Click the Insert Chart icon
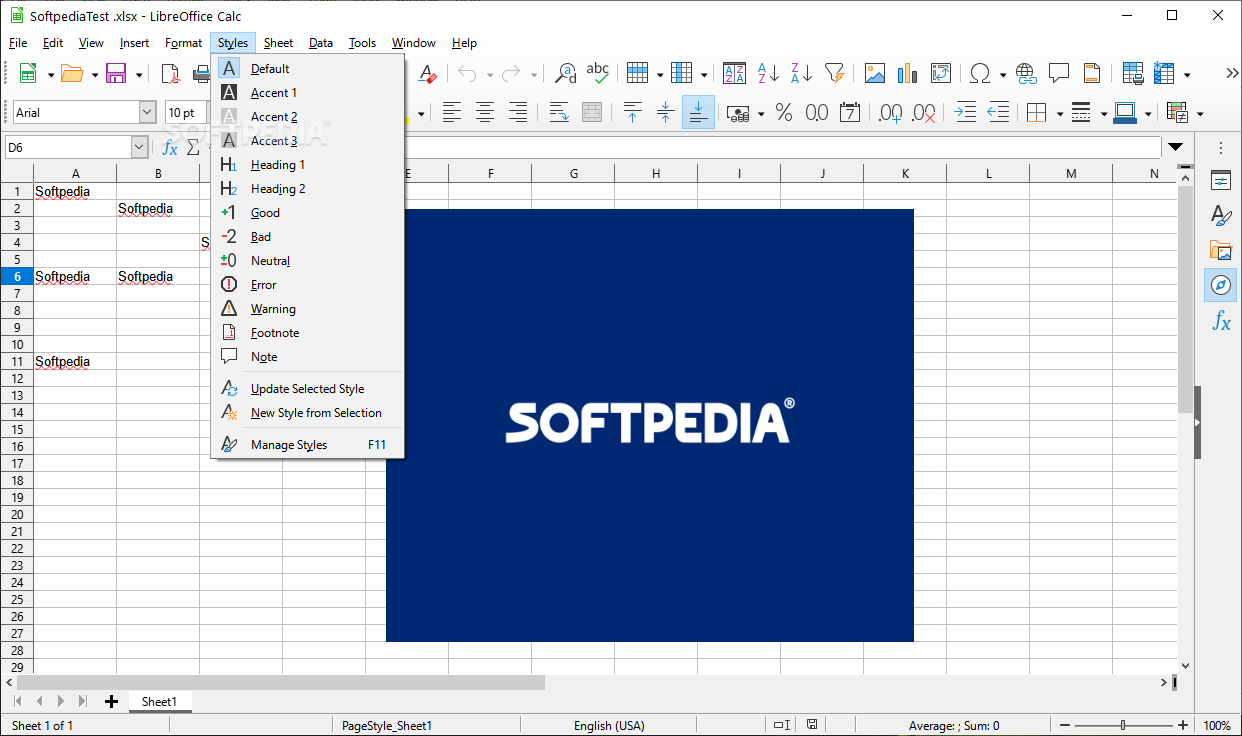Image resolution: width=1242 pixels, height=736 pixels. (x=908, y=73)
